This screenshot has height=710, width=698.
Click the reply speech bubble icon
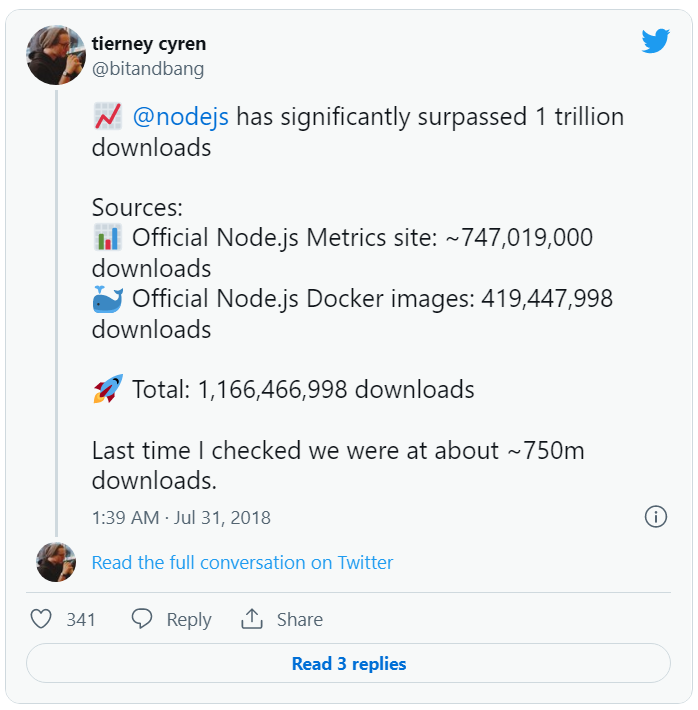(142, 619)
